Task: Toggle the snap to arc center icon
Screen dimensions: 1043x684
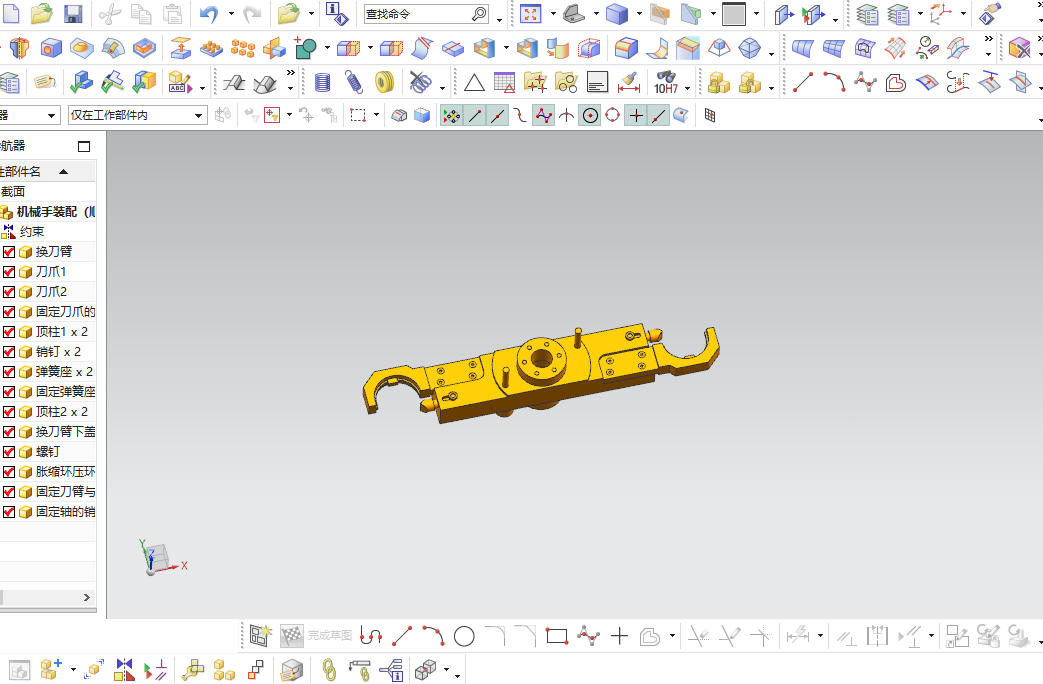Action: (590, 116)
